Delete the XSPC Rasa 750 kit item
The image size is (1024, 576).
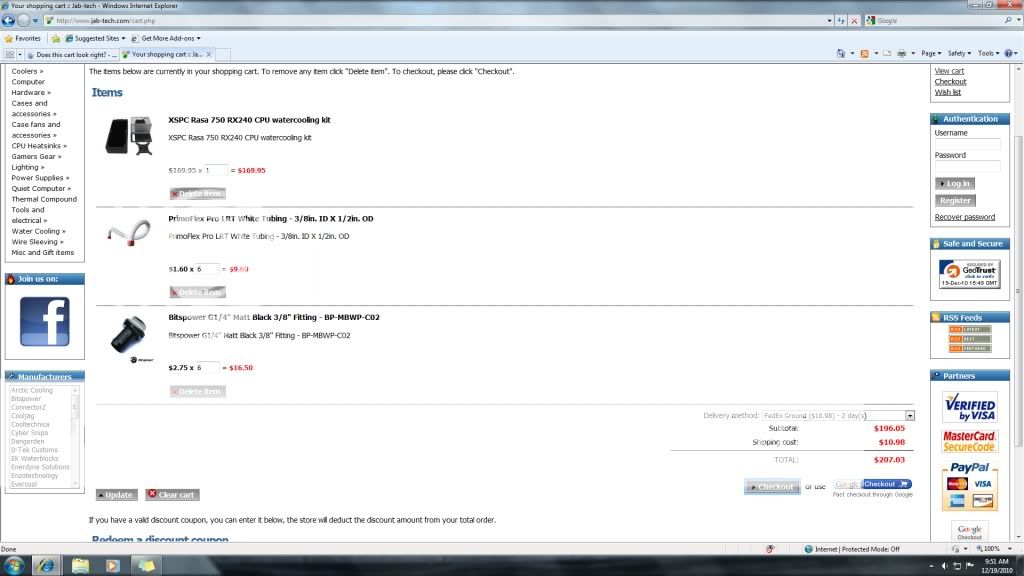[198, 194]
